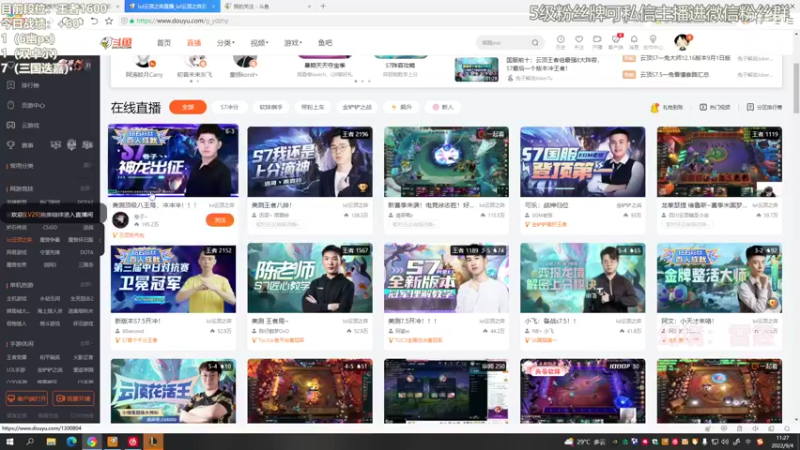Open 卫冕冠军 stream thumbnail

coord(173,278)
